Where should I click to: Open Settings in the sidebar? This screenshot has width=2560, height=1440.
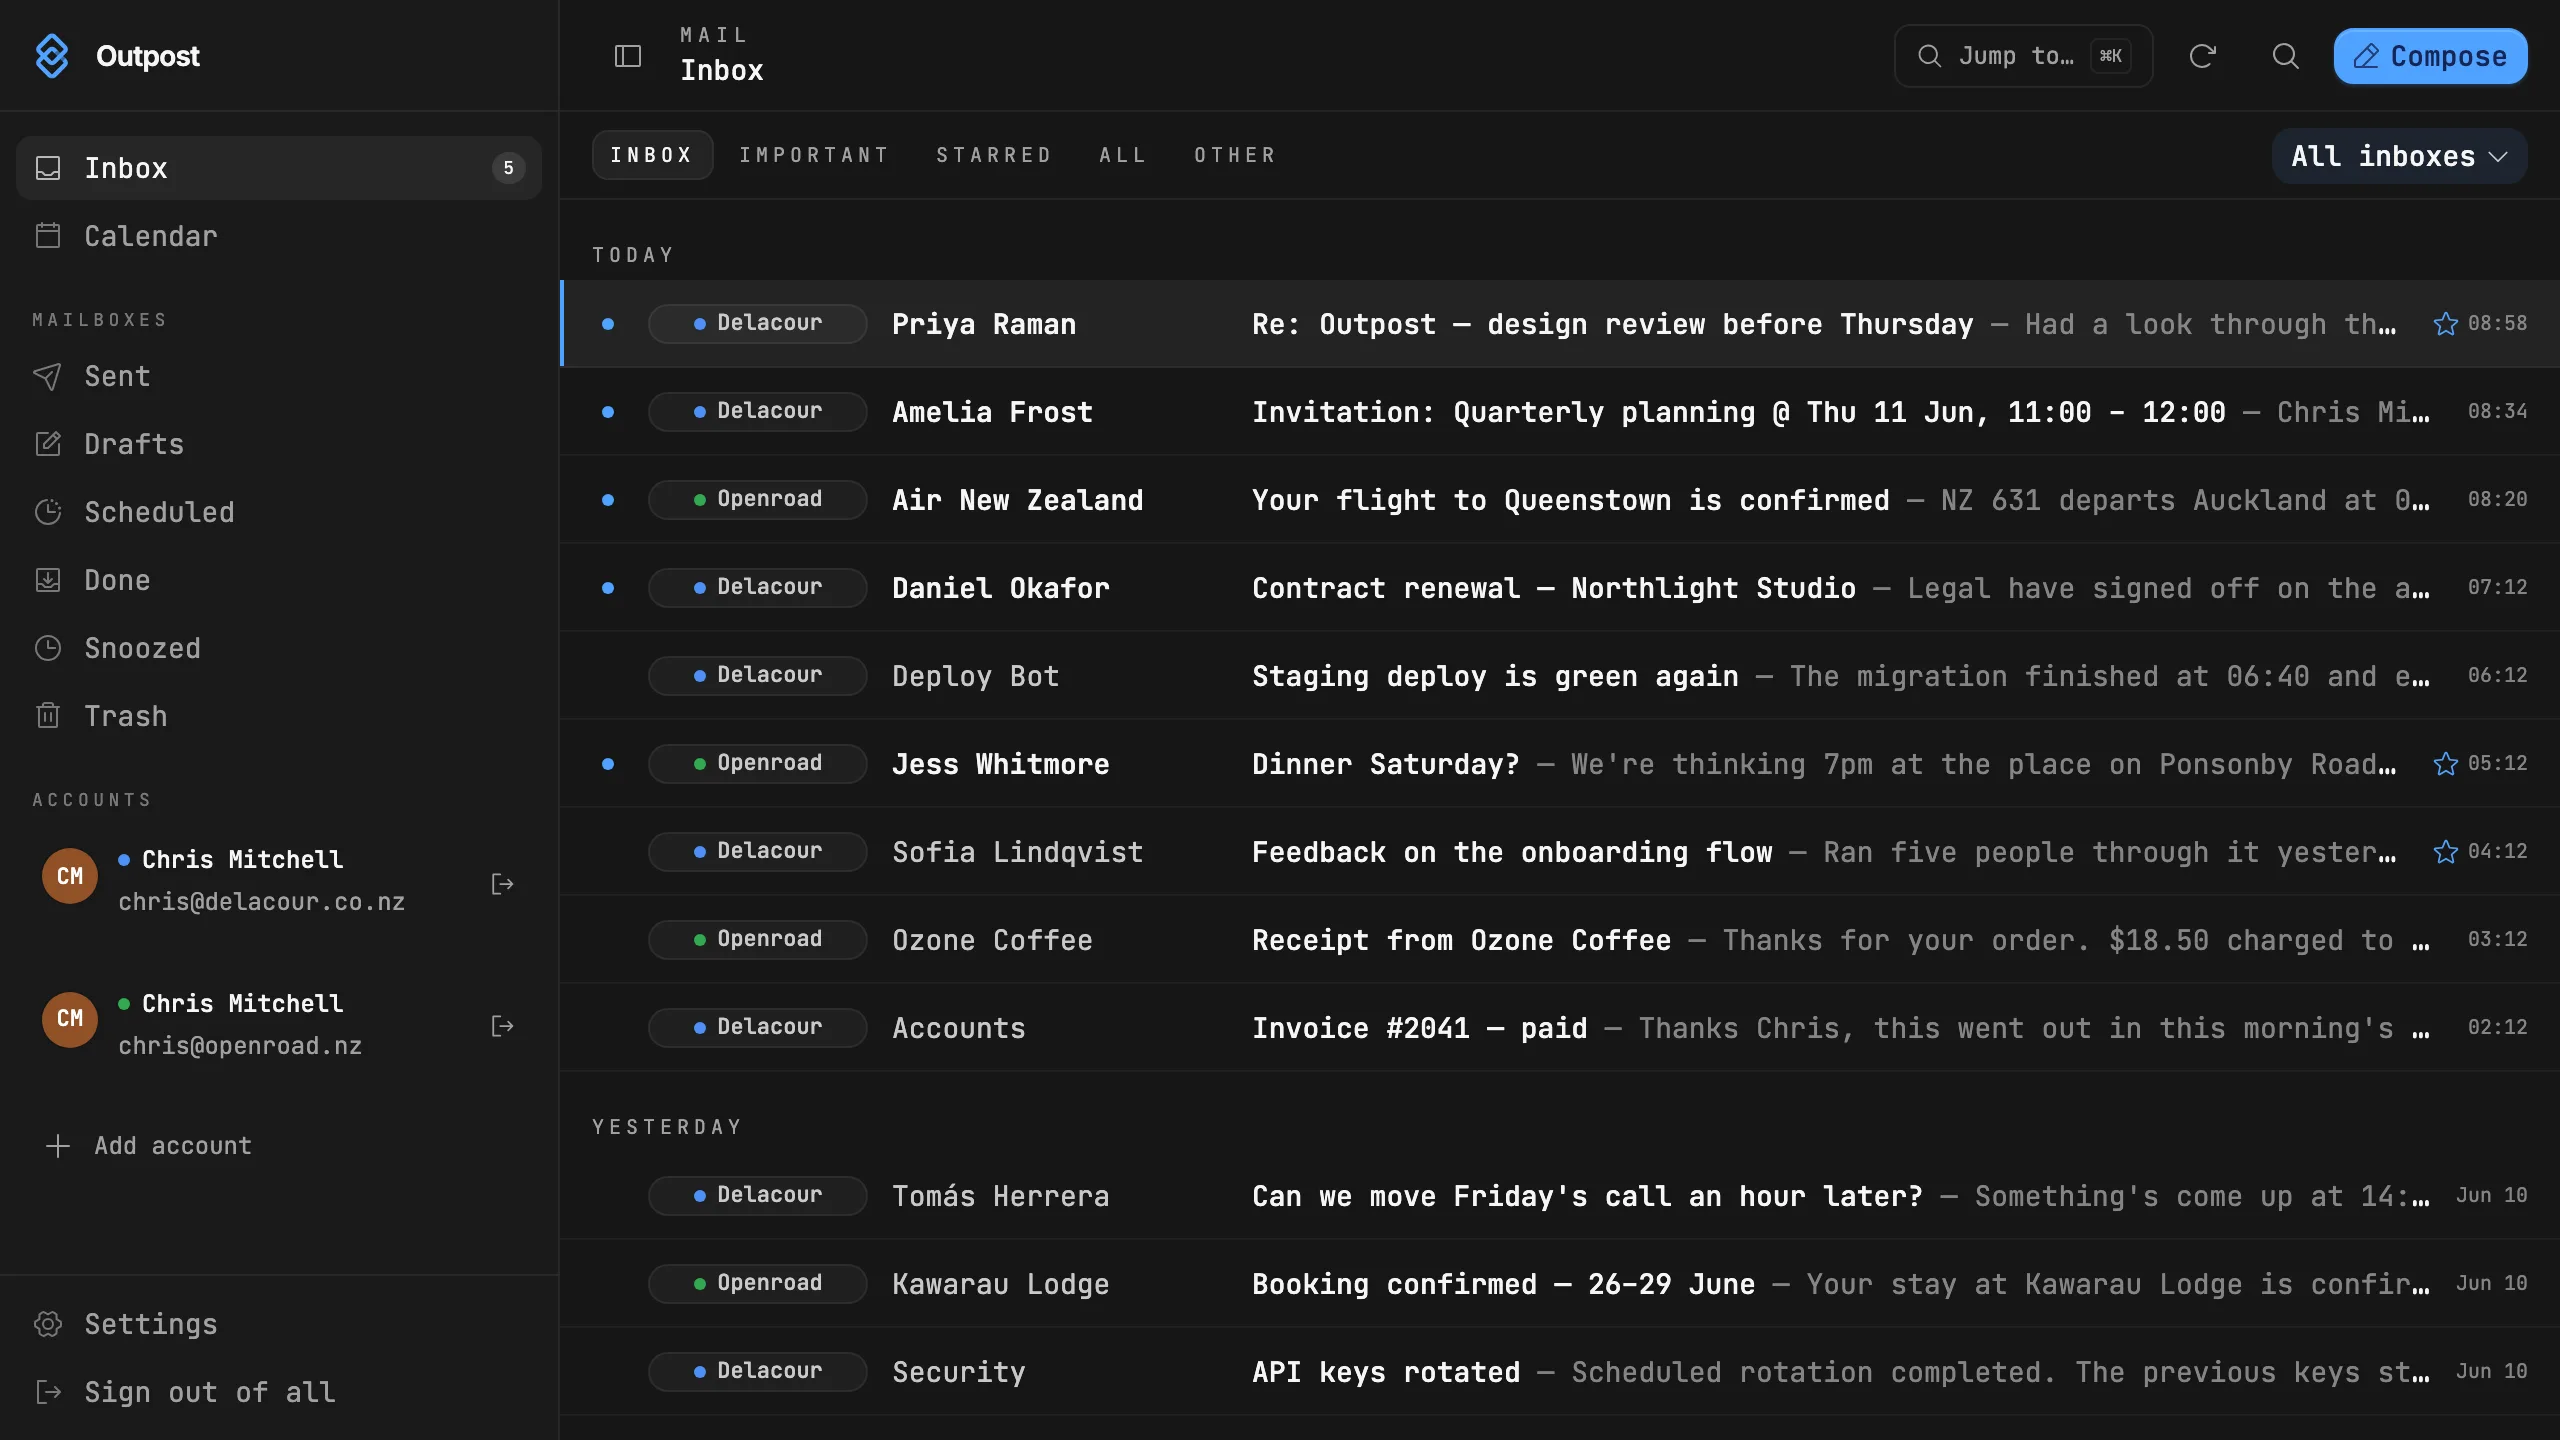tap(279, 1324)
